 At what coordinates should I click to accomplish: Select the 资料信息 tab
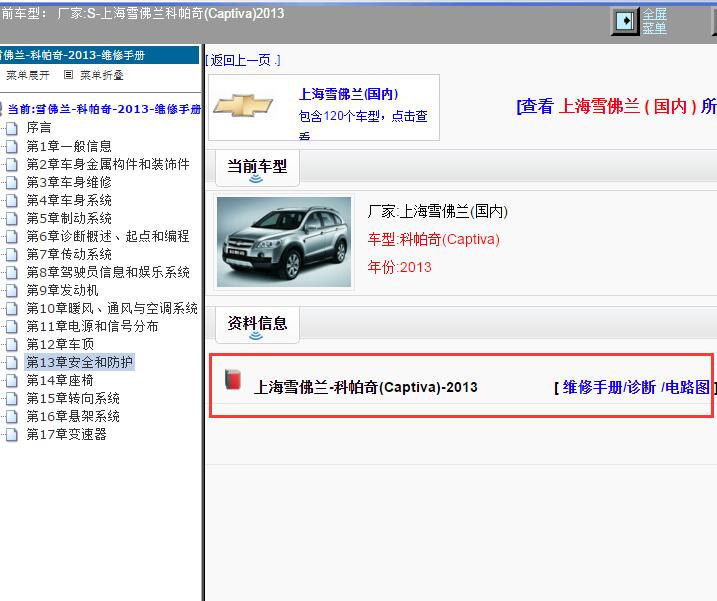[257, 325]
